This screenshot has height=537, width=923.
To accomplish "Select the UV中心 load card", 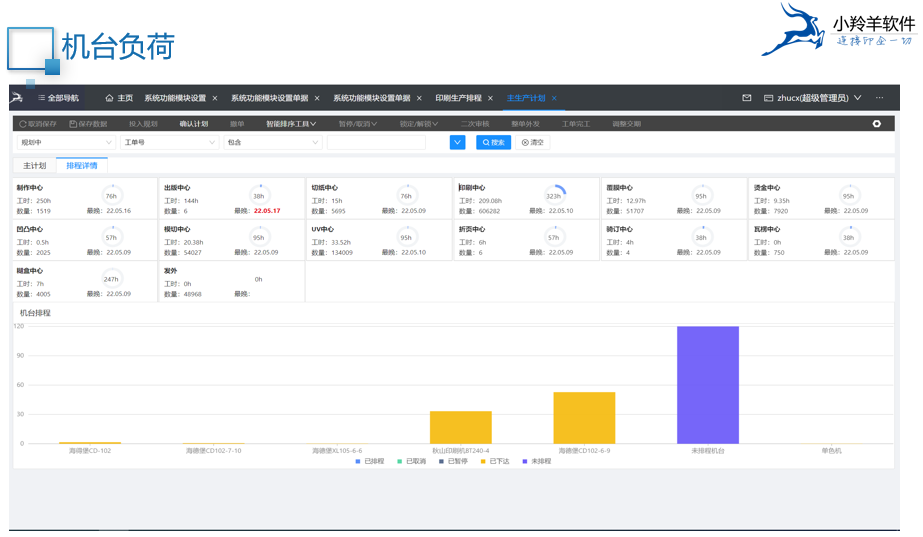I will (379, 240).
